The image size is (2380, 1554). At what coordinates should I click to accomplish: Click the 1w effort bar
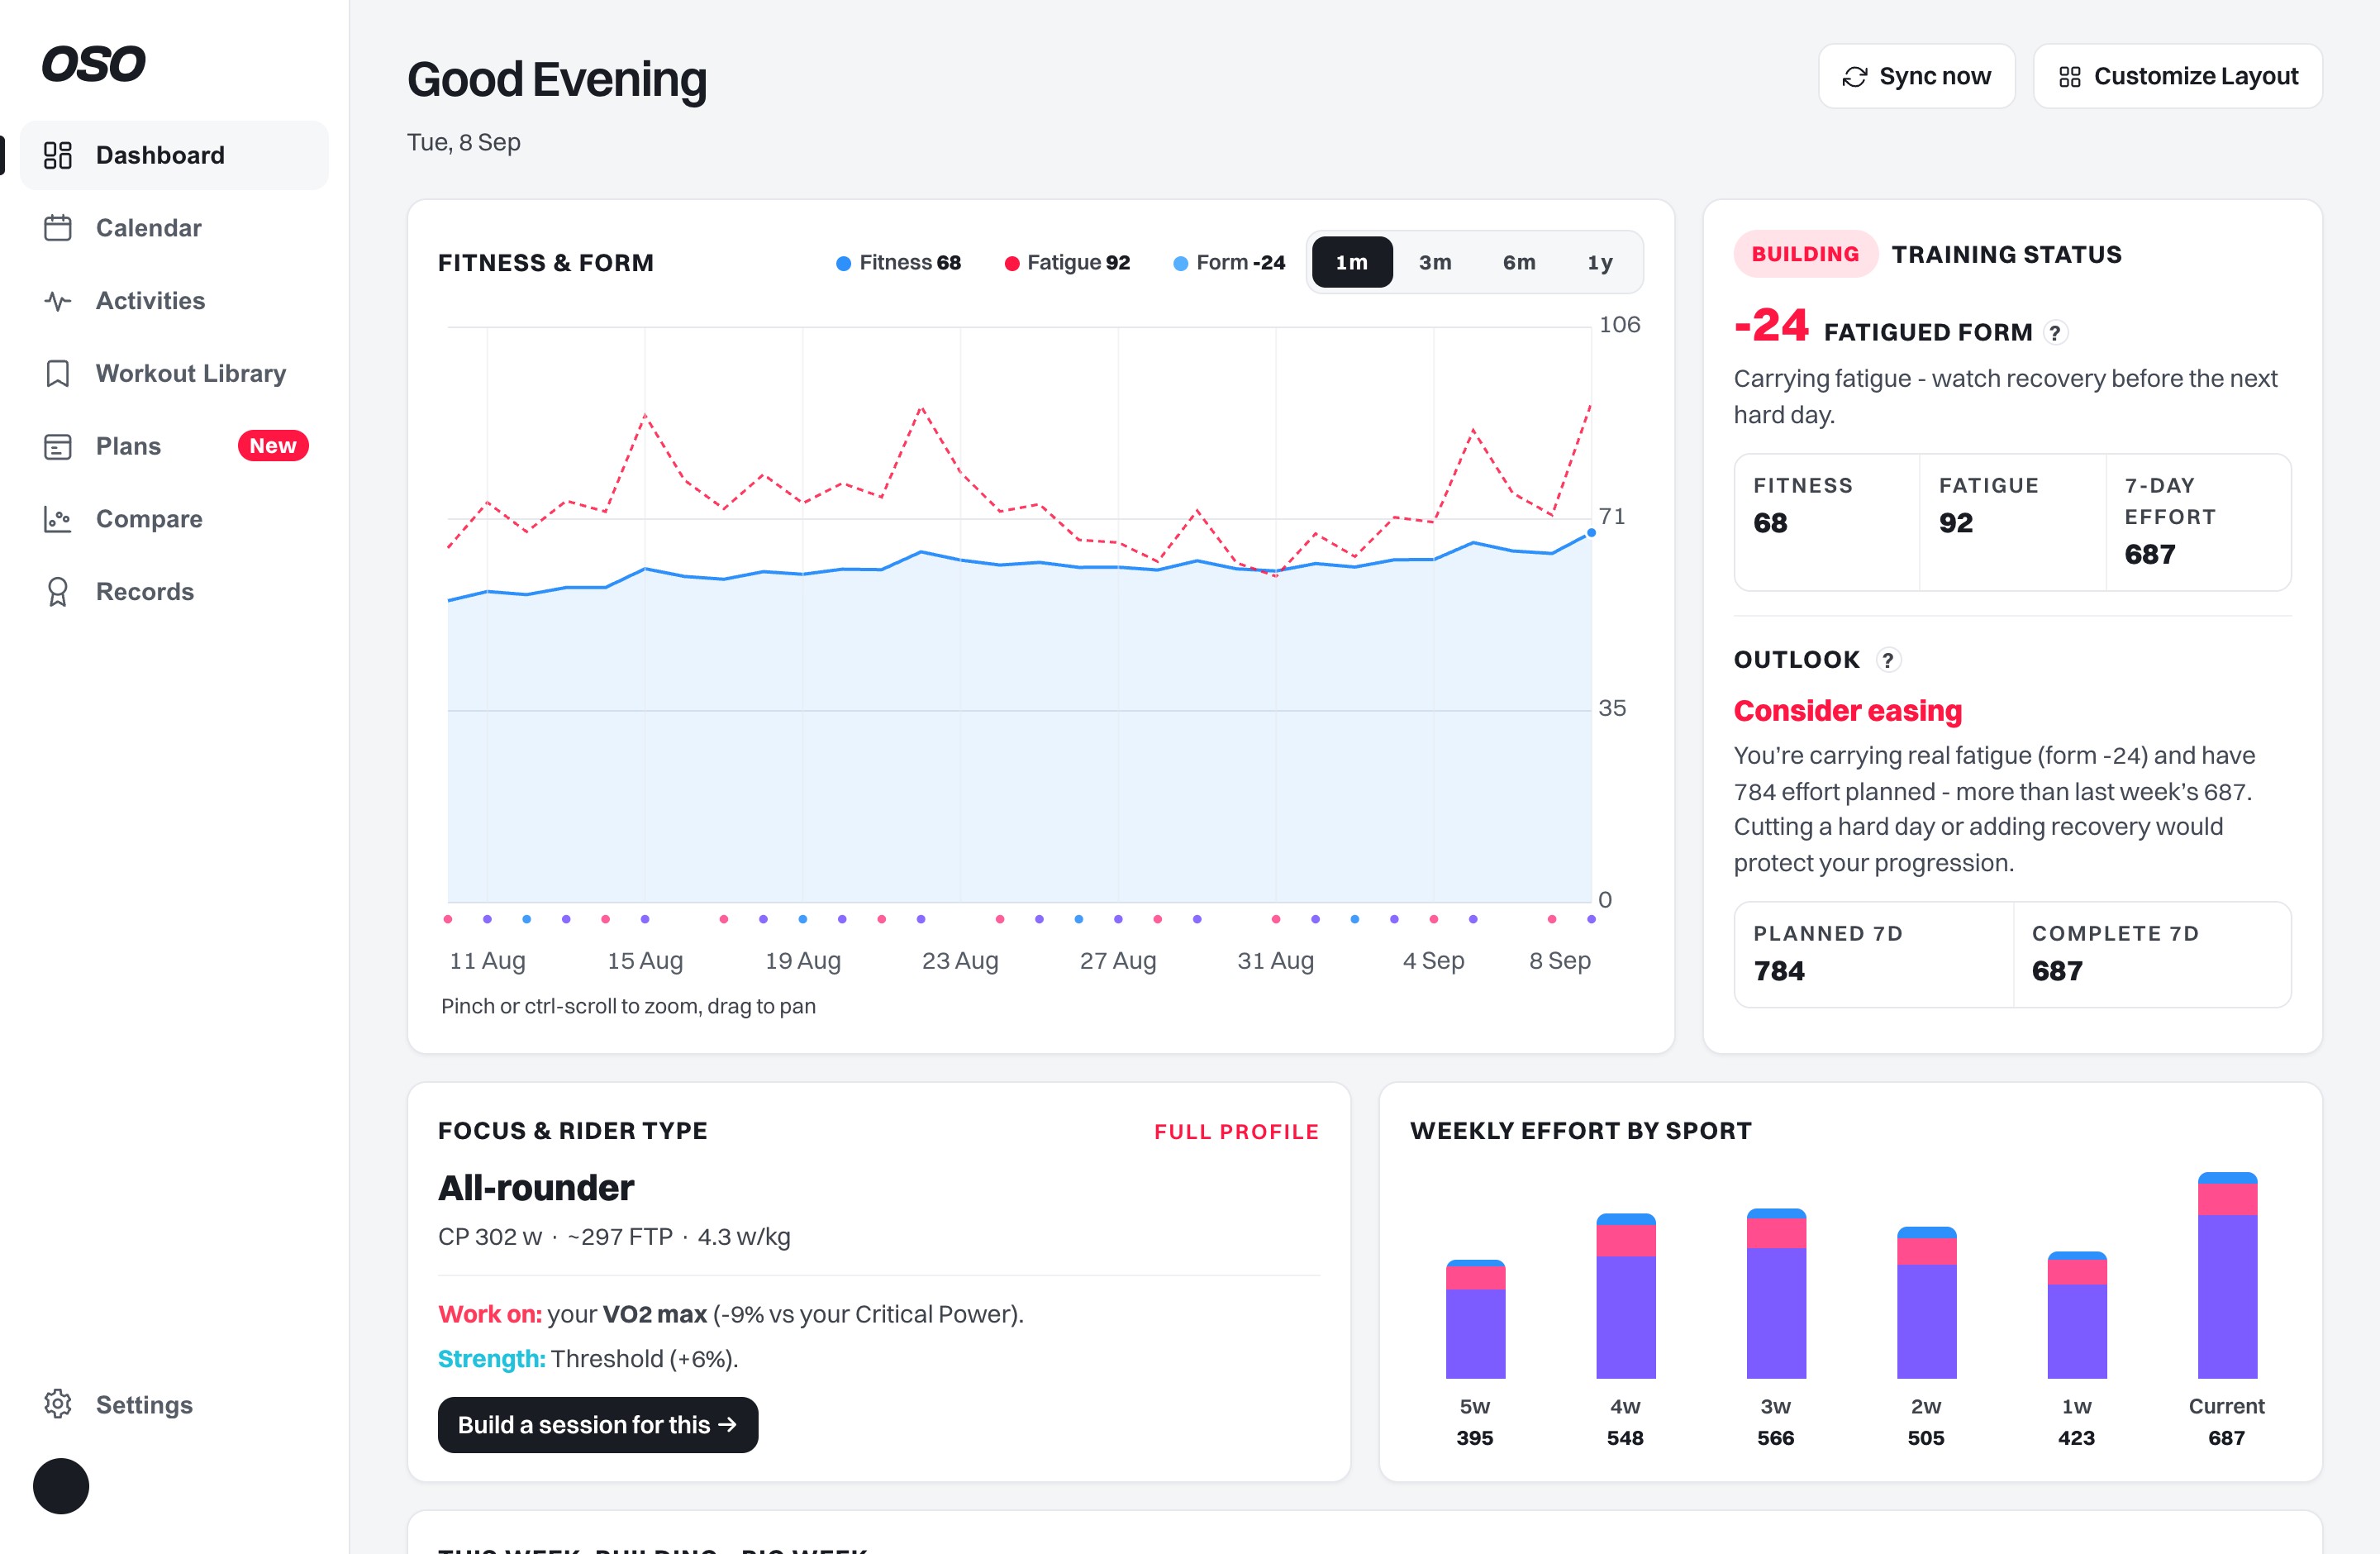tap(2077, 1315)
